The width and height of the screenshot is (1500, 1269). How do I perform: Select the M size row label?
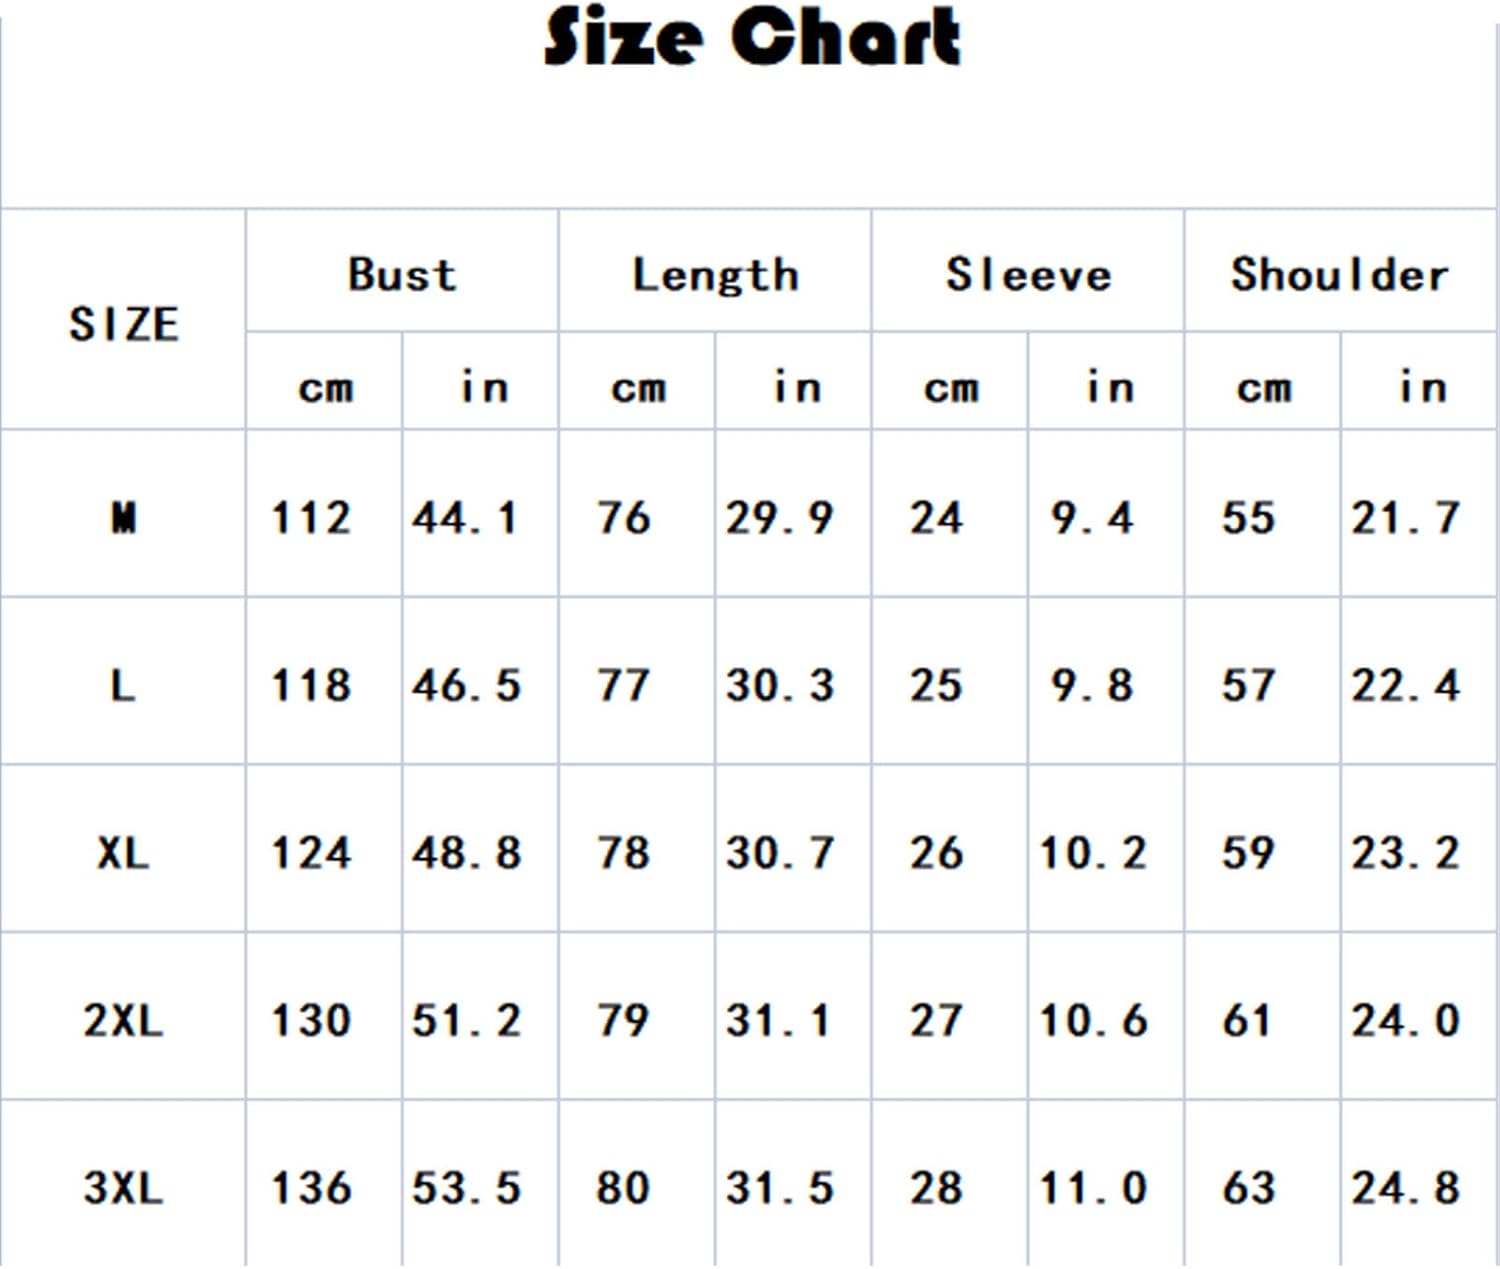click(x=124, y=517)
